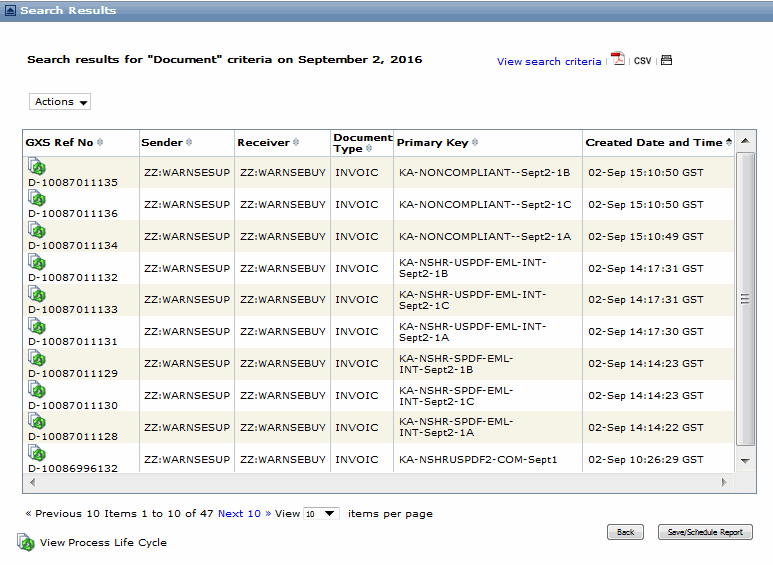Screen dimensions: 773x565
Task: Click document icon for D-10087011135
Action: coord(37,167)
